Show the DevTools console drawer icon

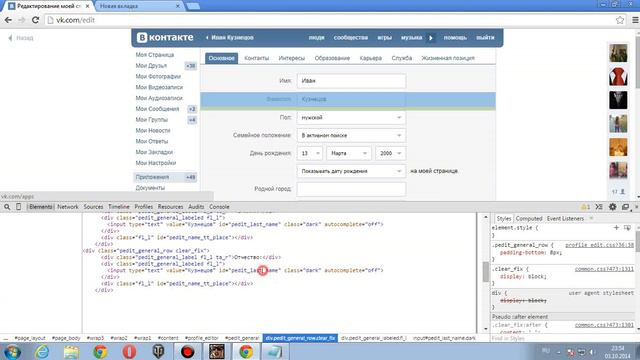599,207
